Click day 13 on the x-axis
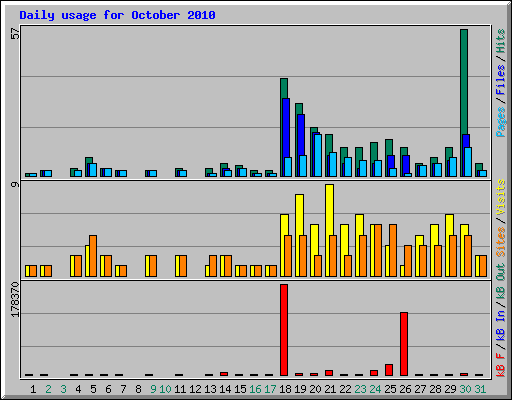The width and height of the screenshot is (512, 400). point(210,389)
